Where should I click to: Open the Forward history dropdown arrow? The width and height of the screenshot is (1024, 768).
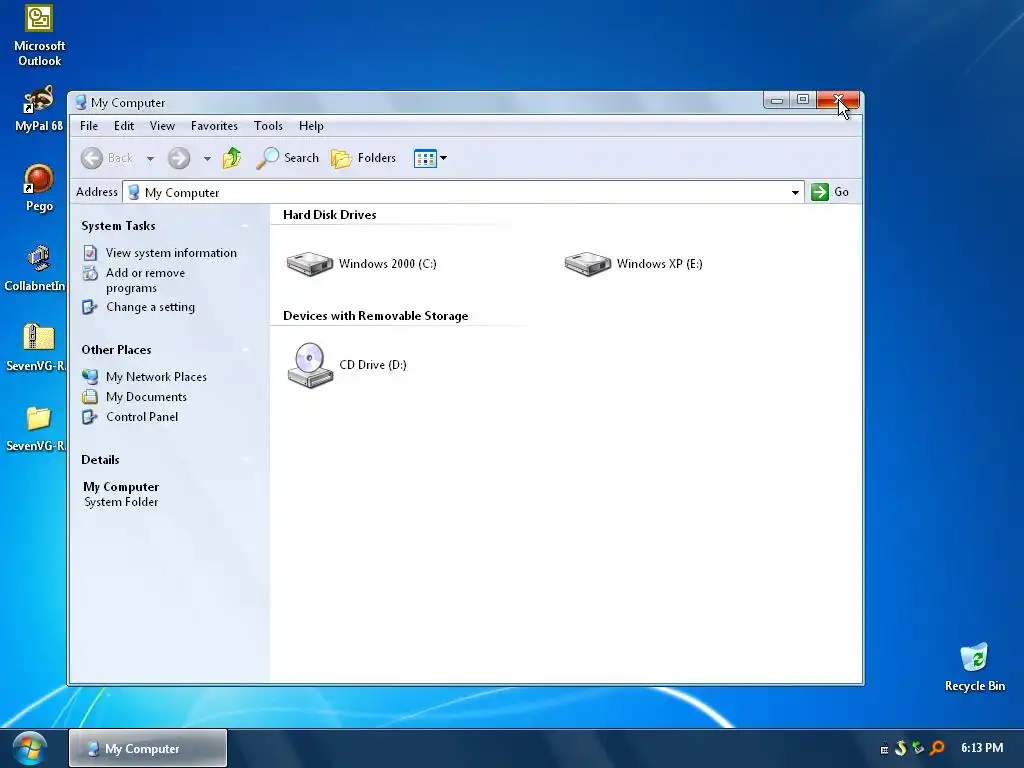(x=207, y=159)
